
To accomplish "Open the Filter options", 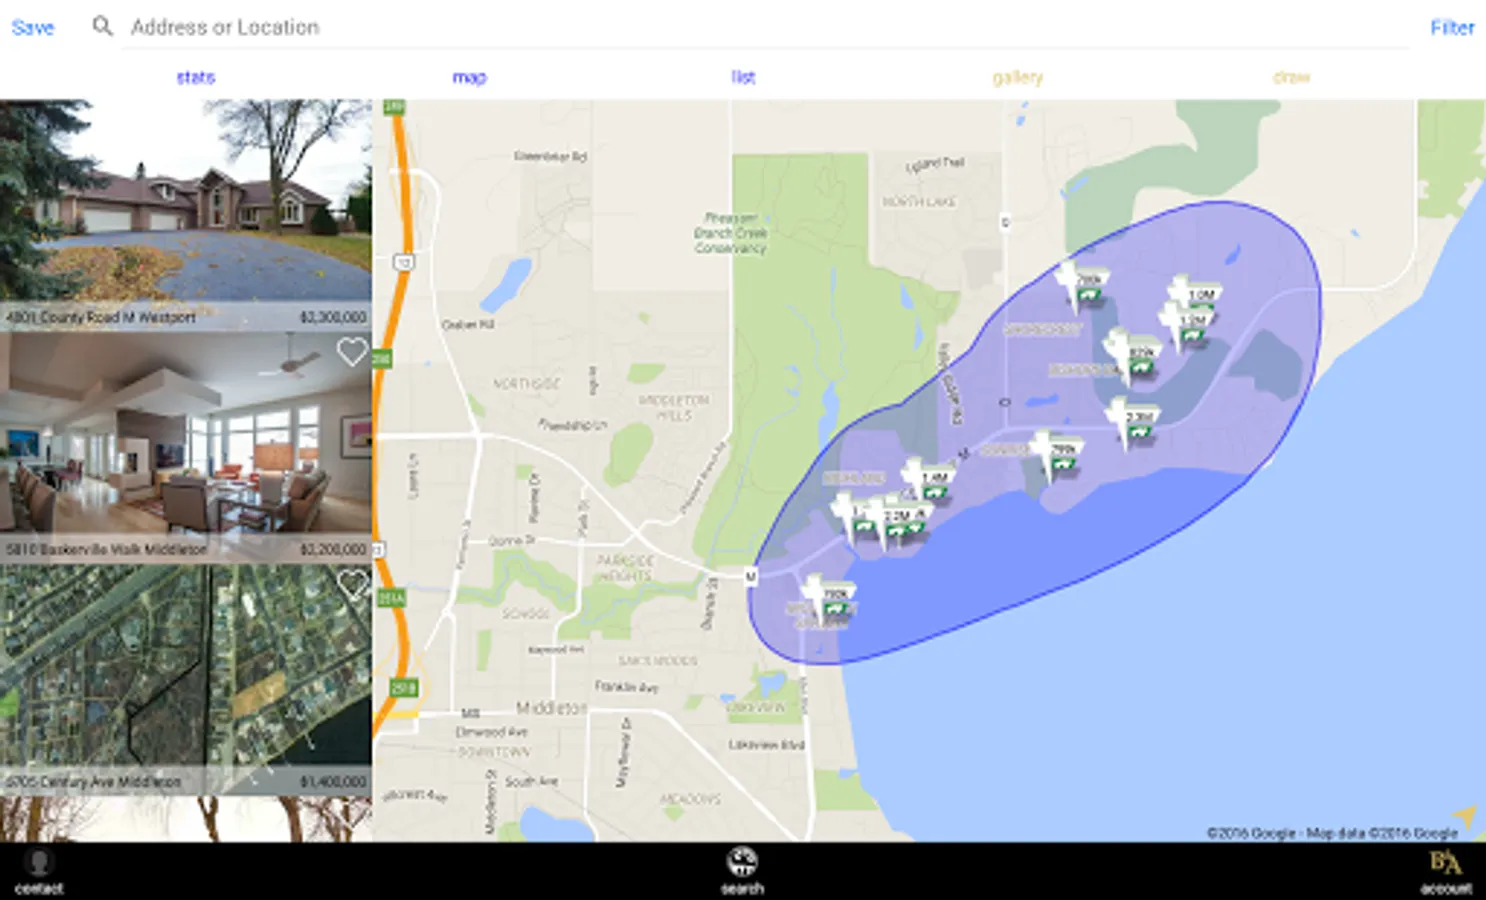I will click(1452, 27).
